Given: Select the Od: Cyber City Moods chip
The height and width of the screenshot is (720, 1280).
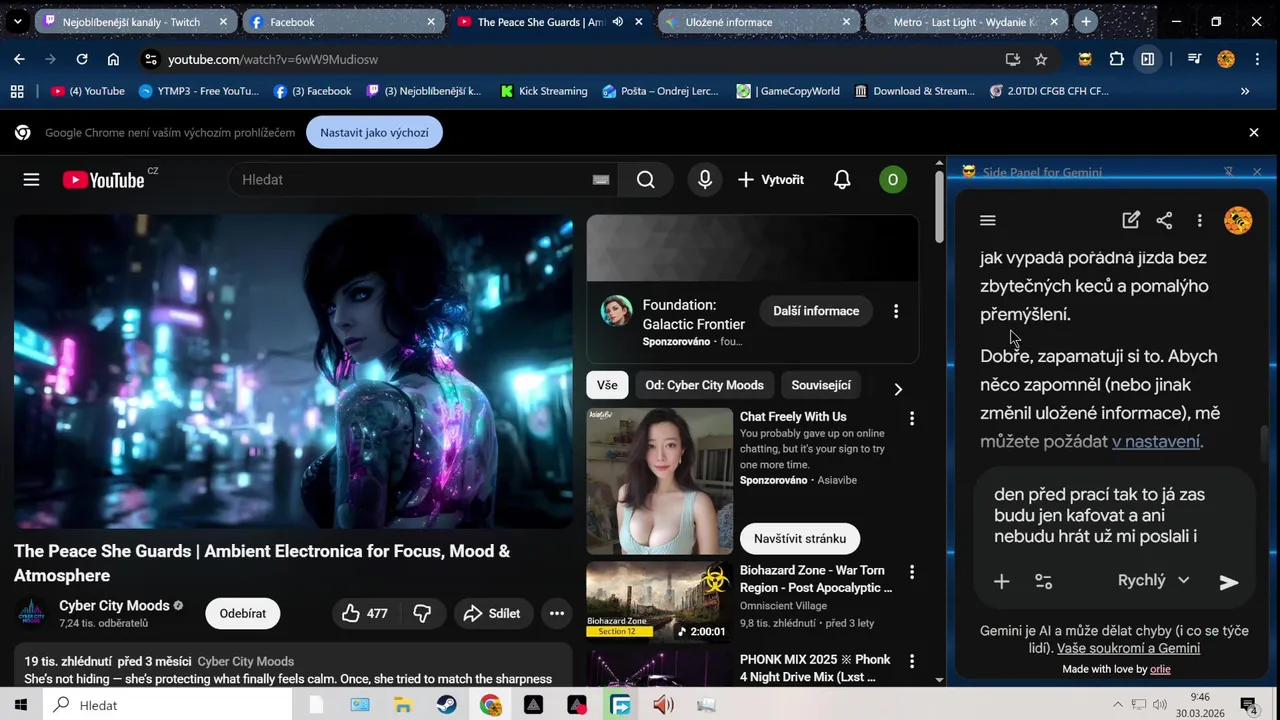Looking at the screenshot, I should [704, 385].
